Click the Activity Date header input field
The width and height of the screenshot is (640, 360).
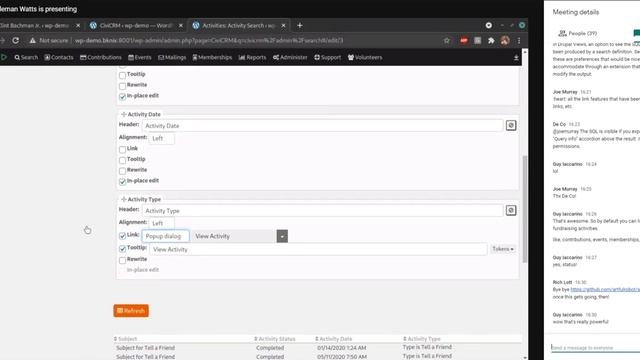(322, 126)
